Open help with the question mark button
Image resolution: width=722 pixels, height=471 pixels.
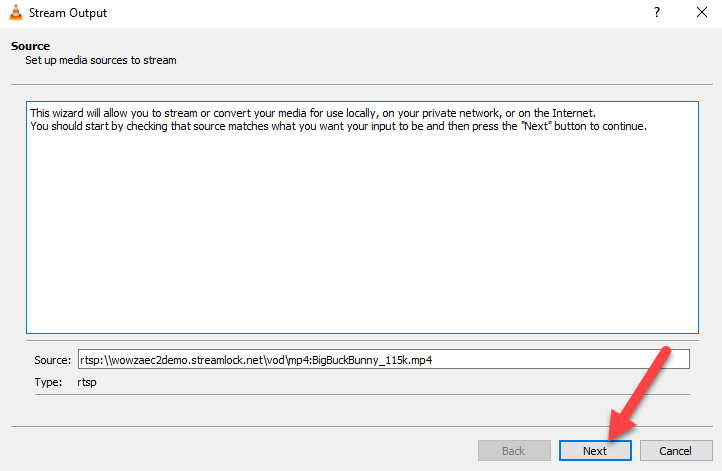[657, 12]
